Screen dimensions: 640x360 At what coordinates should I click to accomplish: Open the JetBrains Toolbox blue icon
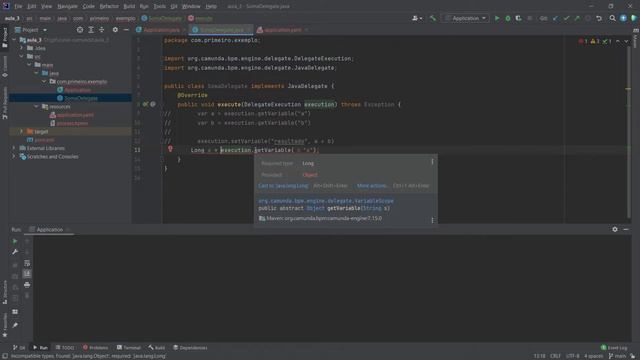click(x=623, y=18)
